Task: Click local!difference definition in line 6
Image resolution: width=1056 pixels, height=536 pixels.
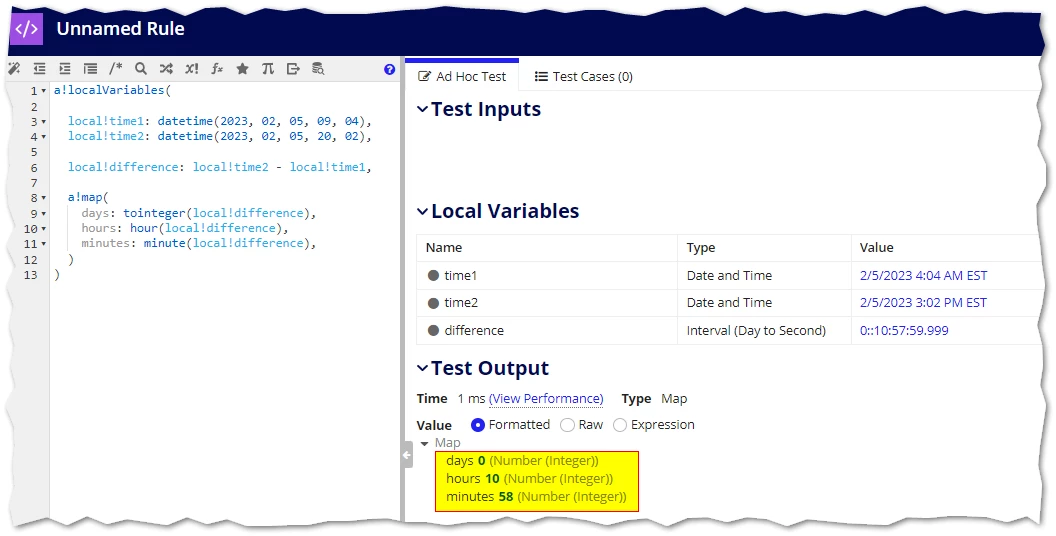Action: [123, 167]
